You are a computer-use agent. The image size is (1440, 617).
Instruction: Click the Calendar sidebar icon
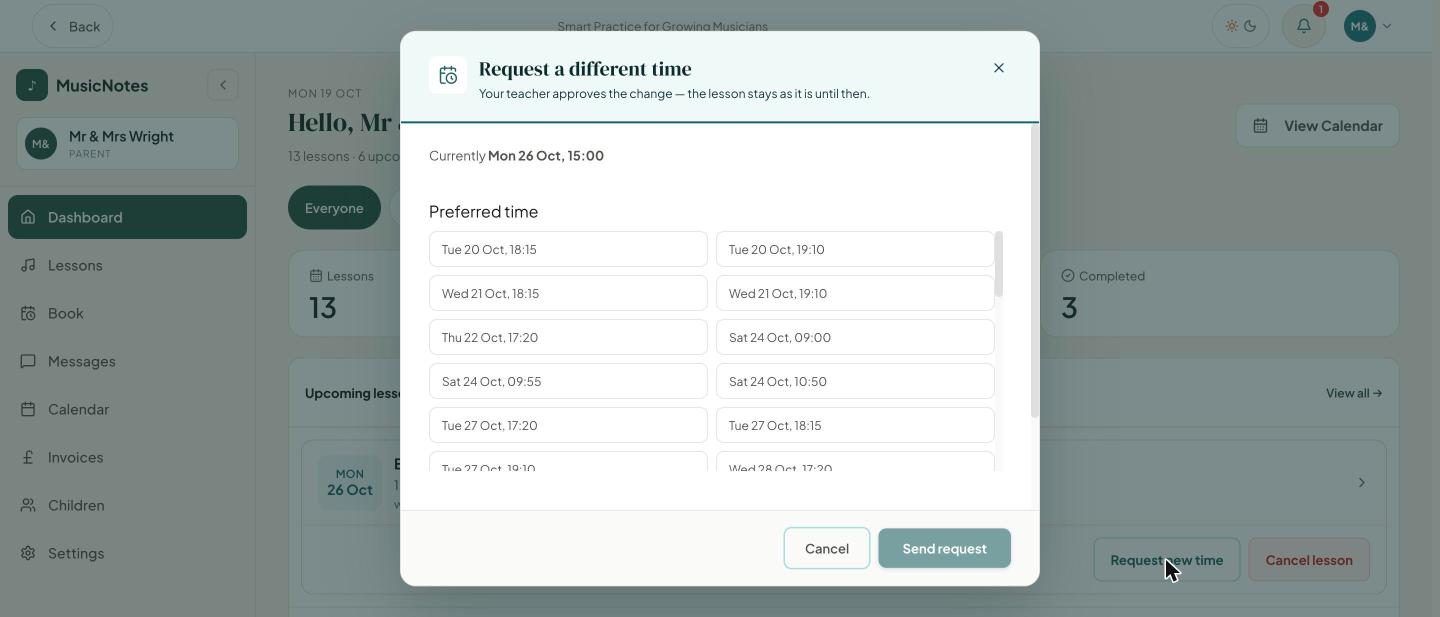tap(28, 409)
